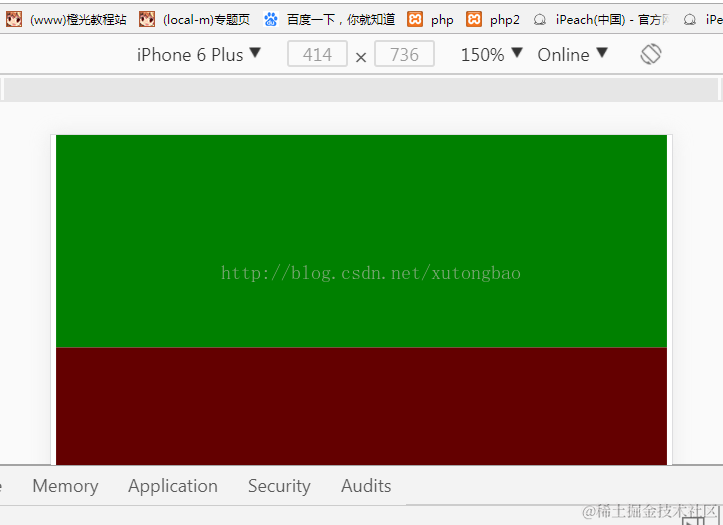Click the avatar icon of (local-m)专题页 bookmark
This screenshot has width=723, height=525.
(x=147, y=19)
